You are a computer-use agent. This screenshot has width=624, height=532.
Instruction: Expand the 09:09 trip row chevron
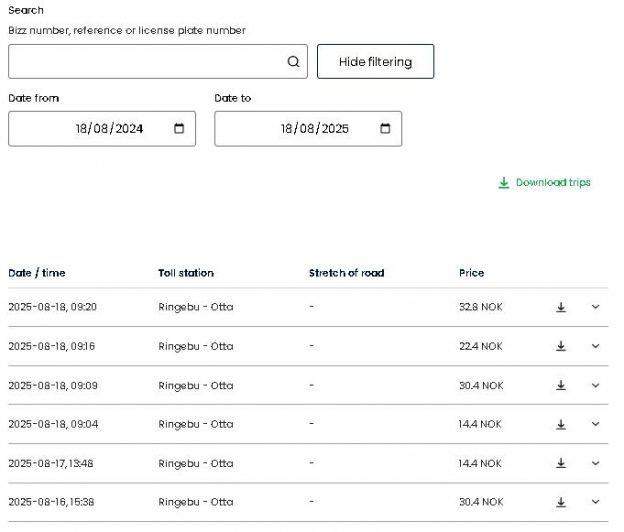pos(595,385)
